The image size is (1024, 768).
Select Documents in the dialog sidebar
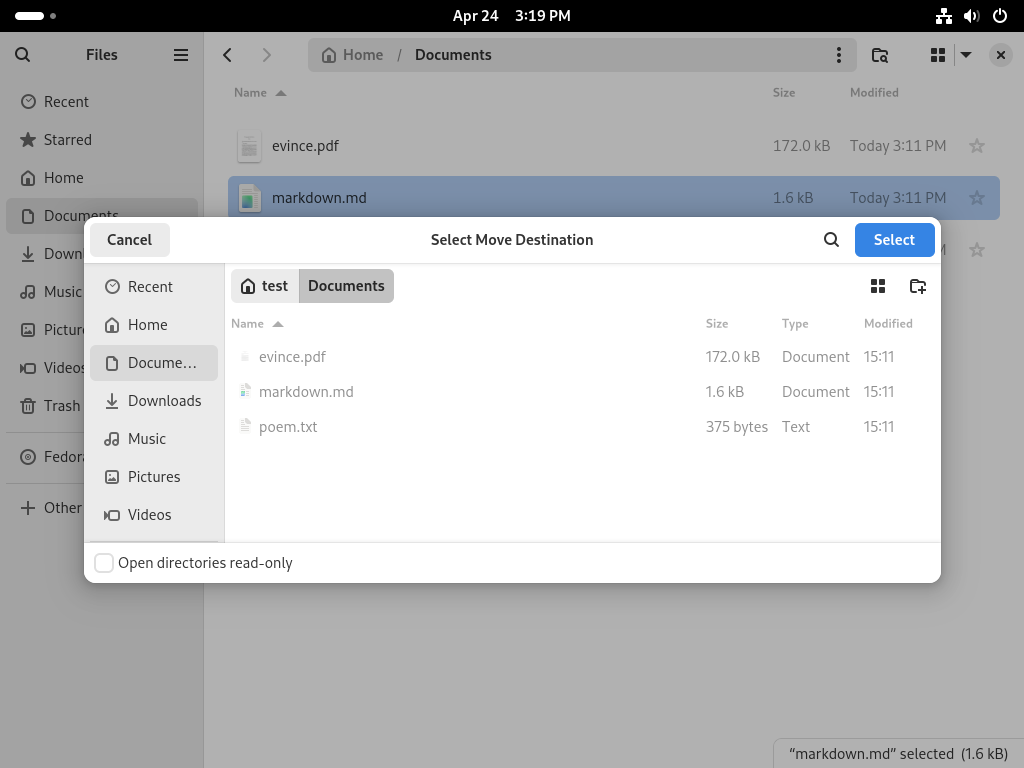(x=154, y=363)
